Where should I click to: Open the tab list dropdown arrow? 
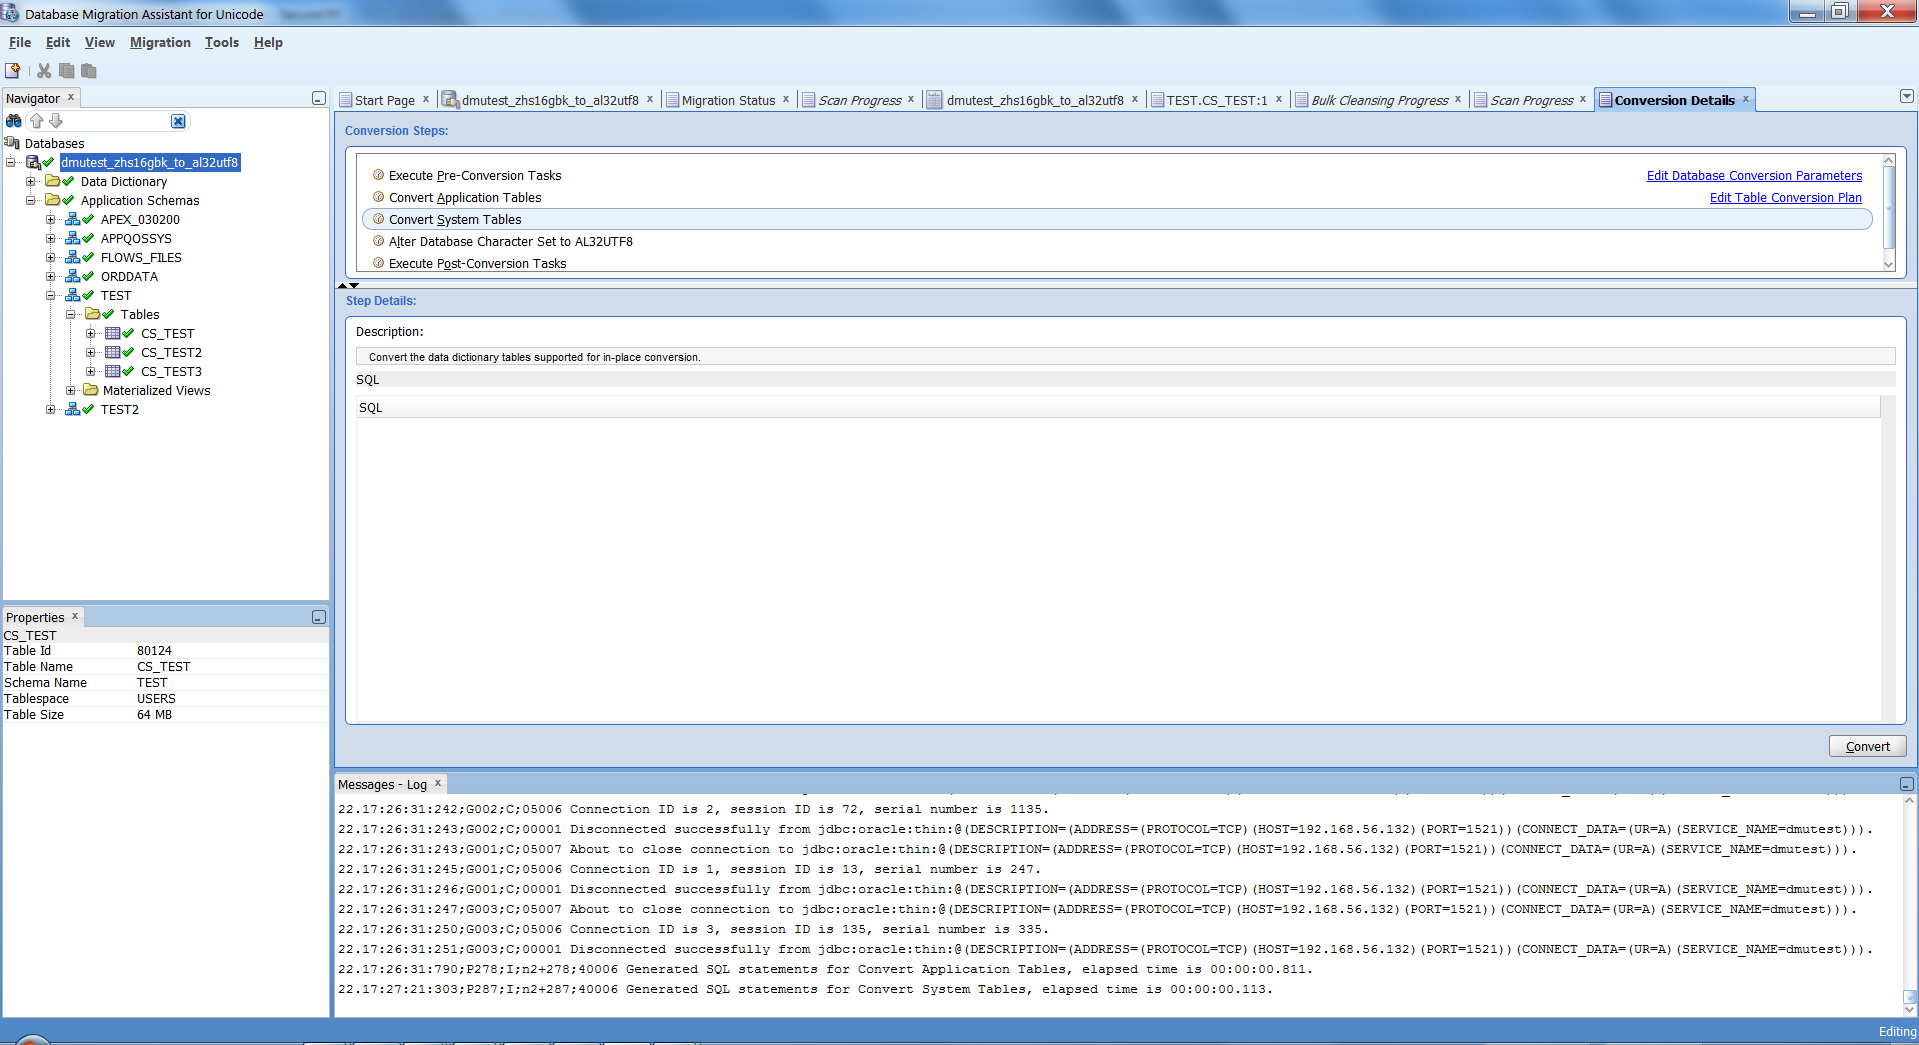(x=1907, y=97)
